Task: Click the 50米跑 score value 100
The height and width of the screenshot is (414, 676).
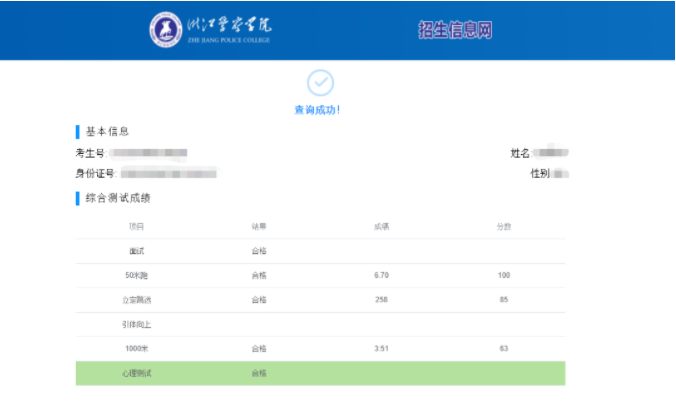Action: tap(504, 275)
